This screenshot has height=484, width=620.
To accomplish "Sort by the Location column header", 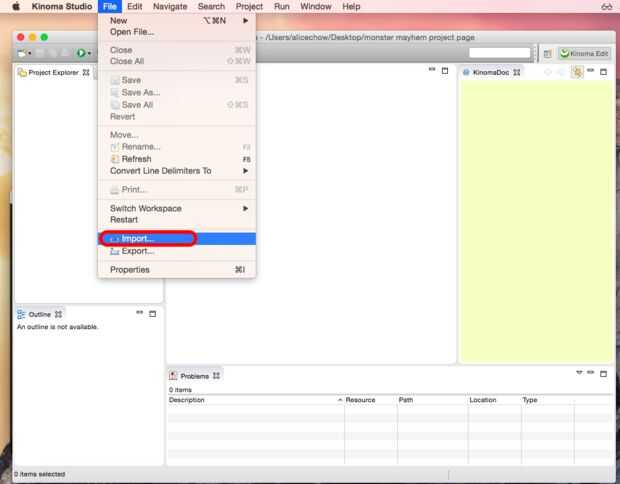I will (495, 400).
